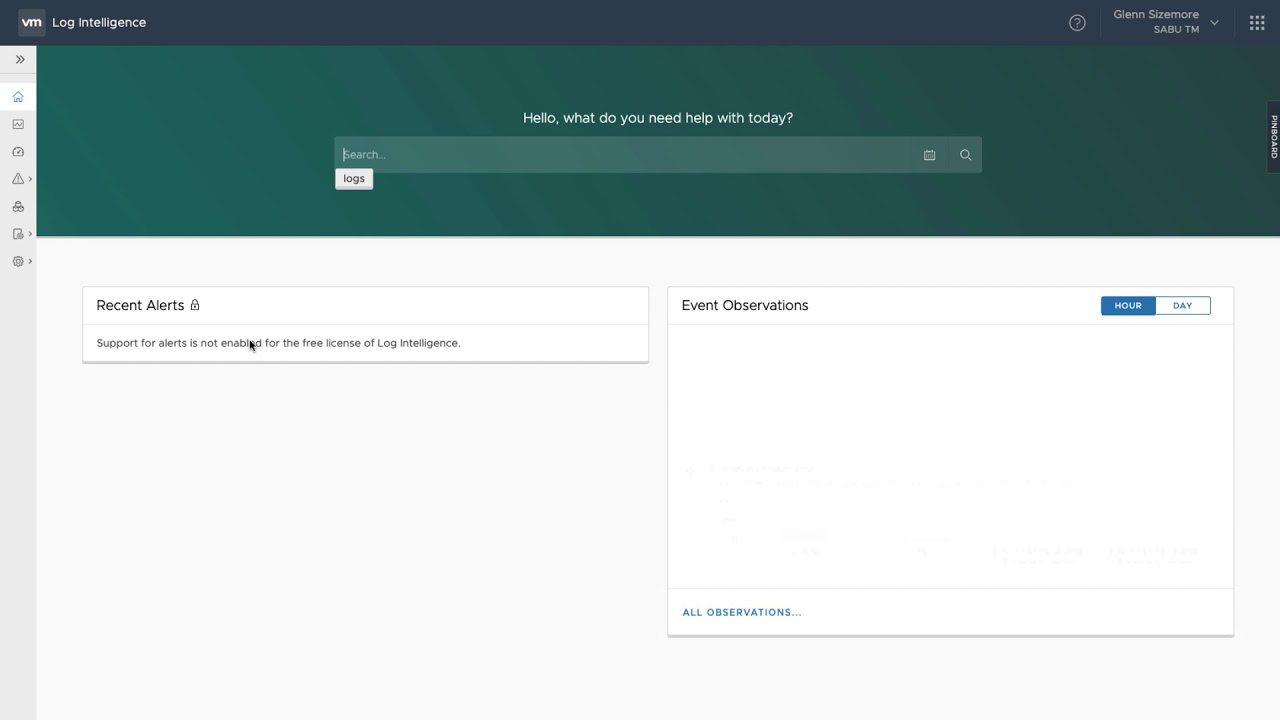This screenshot has height=720, width=1280.
Task: Click the greeting text above search
Action: pos(658,118)
